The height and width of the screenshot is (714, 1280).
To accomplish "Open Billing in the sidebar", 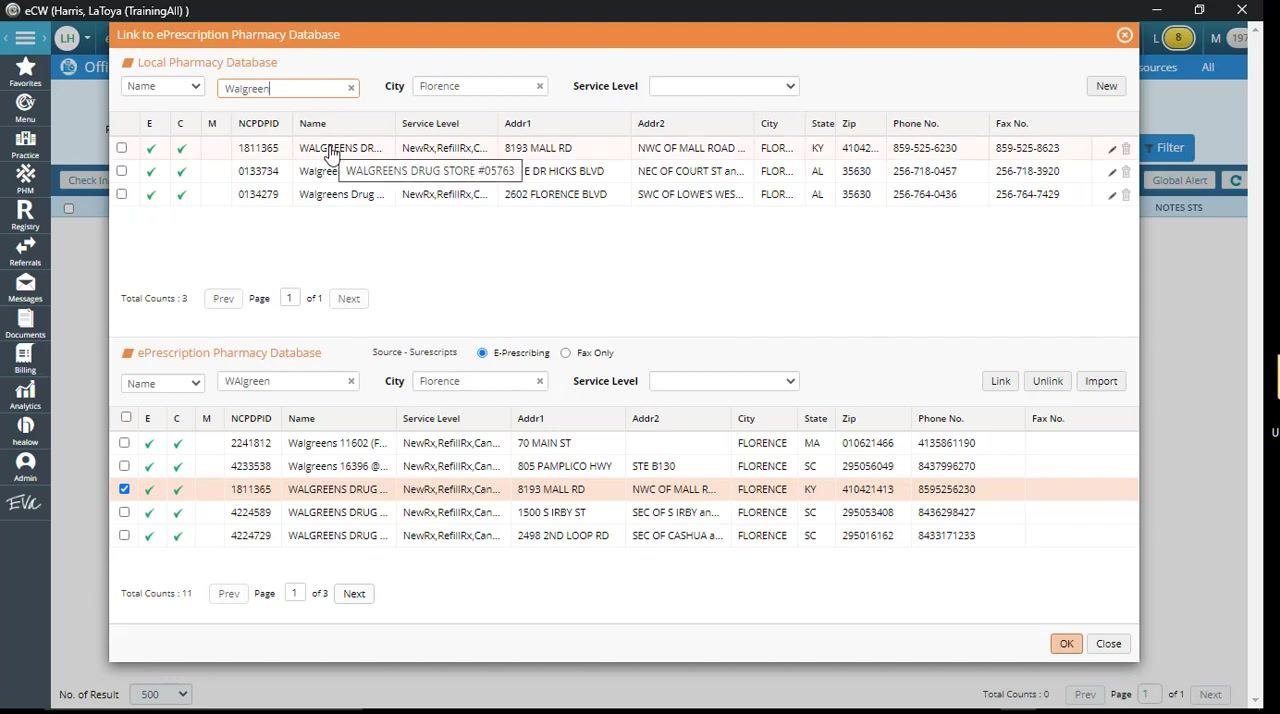I will [25, 359].
